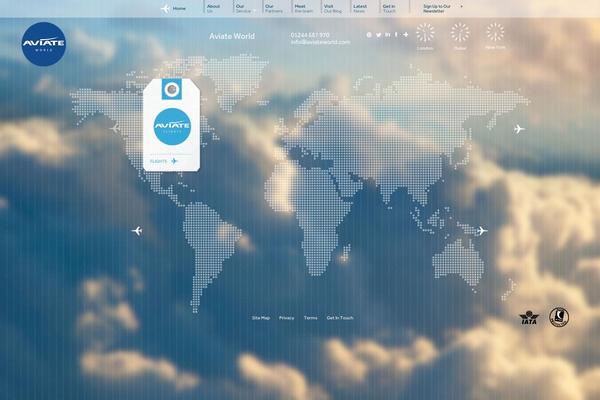This screenshot has width=600, height=400.
Task: Open the Our Partners page
Action: [274, 8]
